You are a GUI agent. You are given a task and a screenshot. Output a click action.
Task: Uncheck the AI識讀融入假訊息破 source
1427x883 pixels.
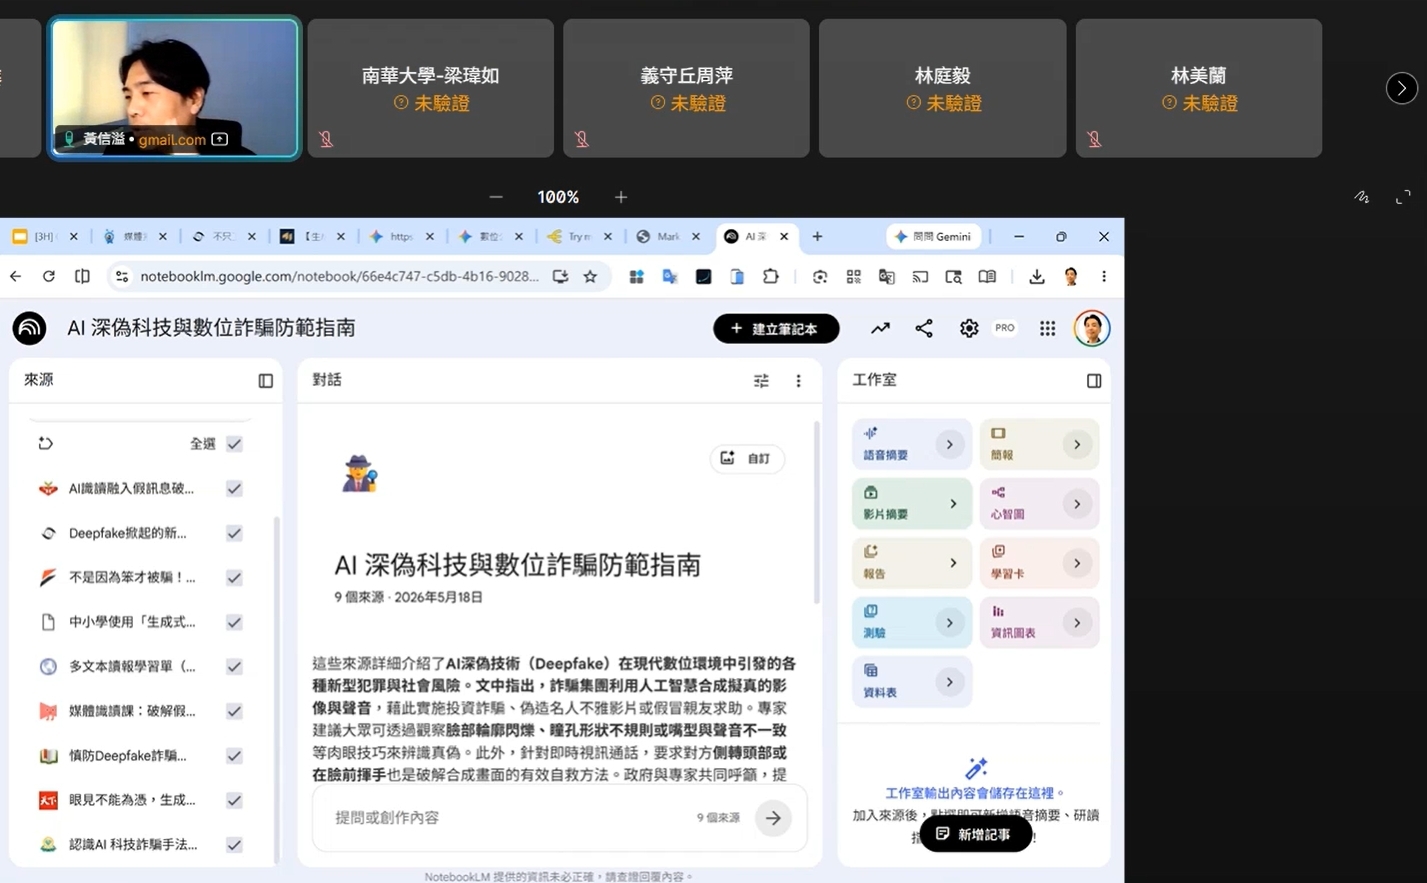(x=234, y=489)
